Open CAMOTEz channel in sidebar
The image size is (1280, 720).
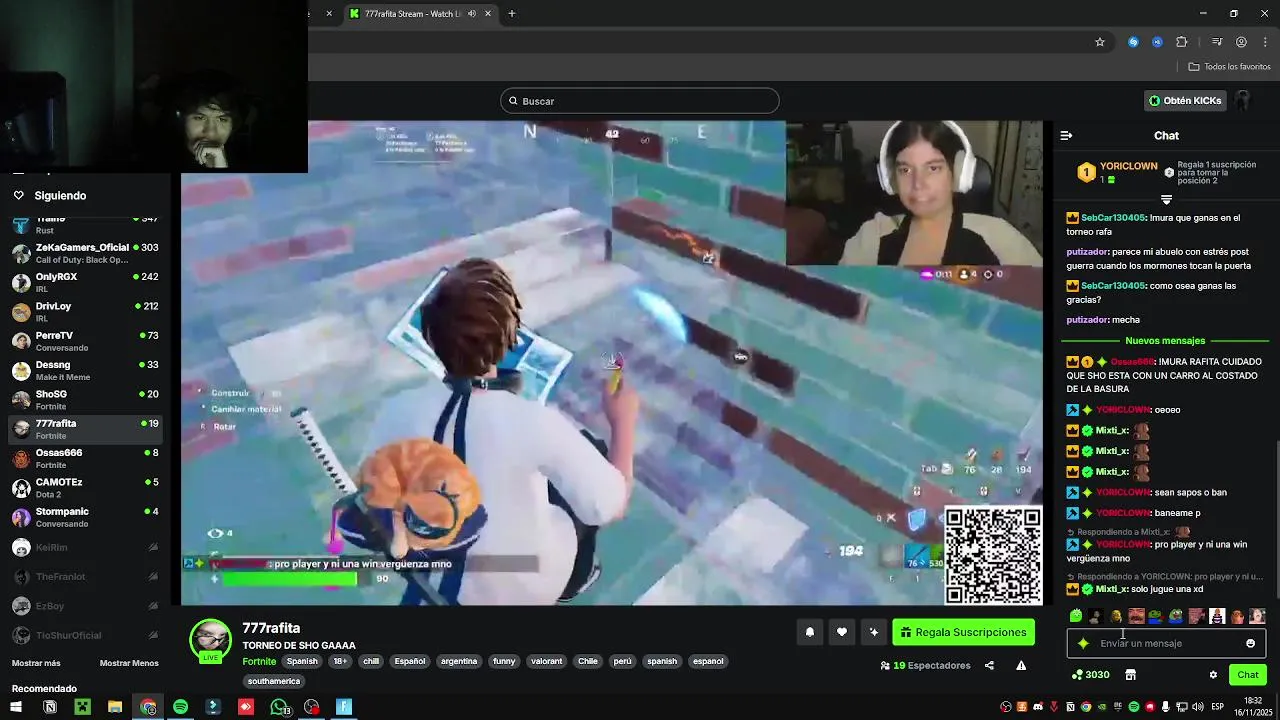(x=85, y=487)
